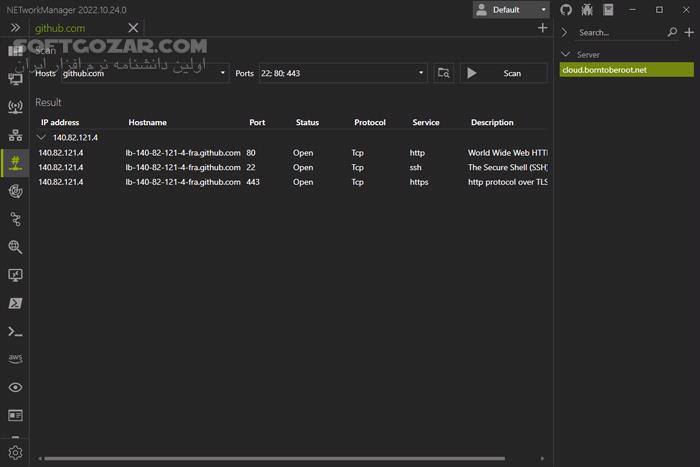Expand the sidebar with double chevron
Screen dimensions: 700x467
point(15,28)
